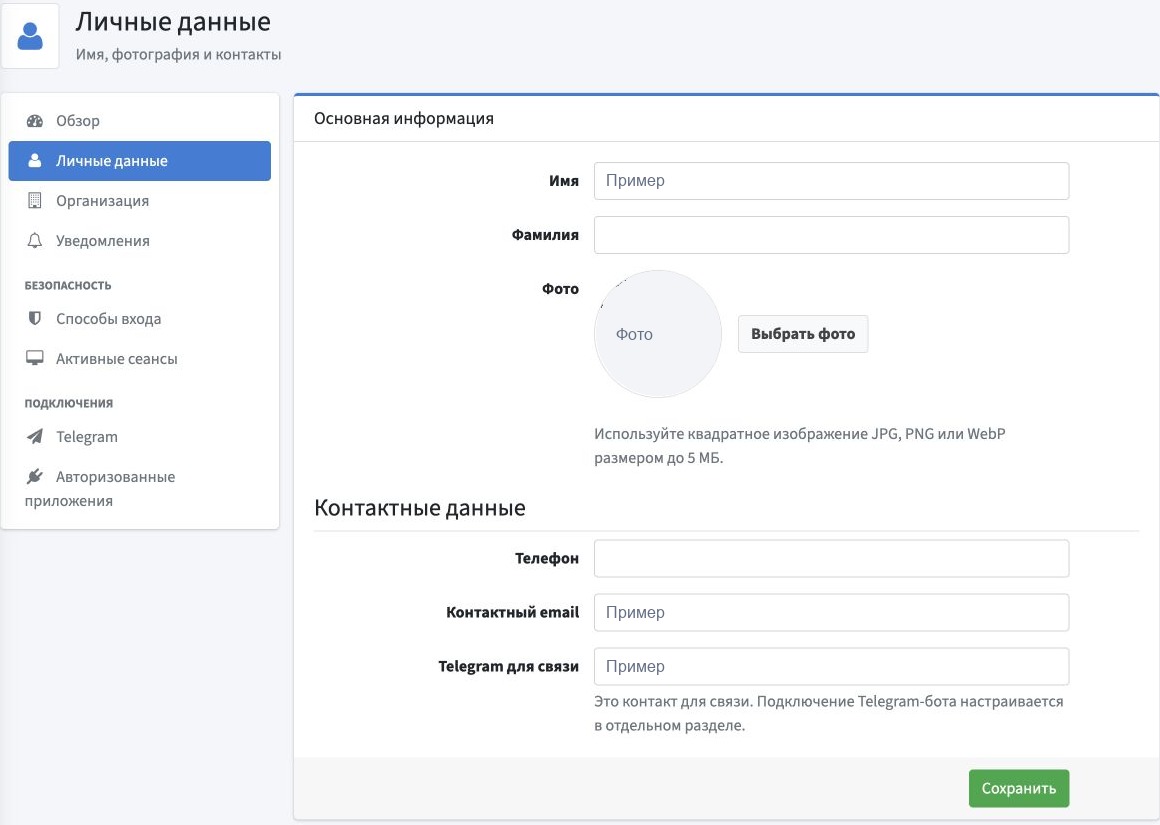Open the Обзор section in sidebar
The image size is (1160, 825).
[x=140, y=121]
